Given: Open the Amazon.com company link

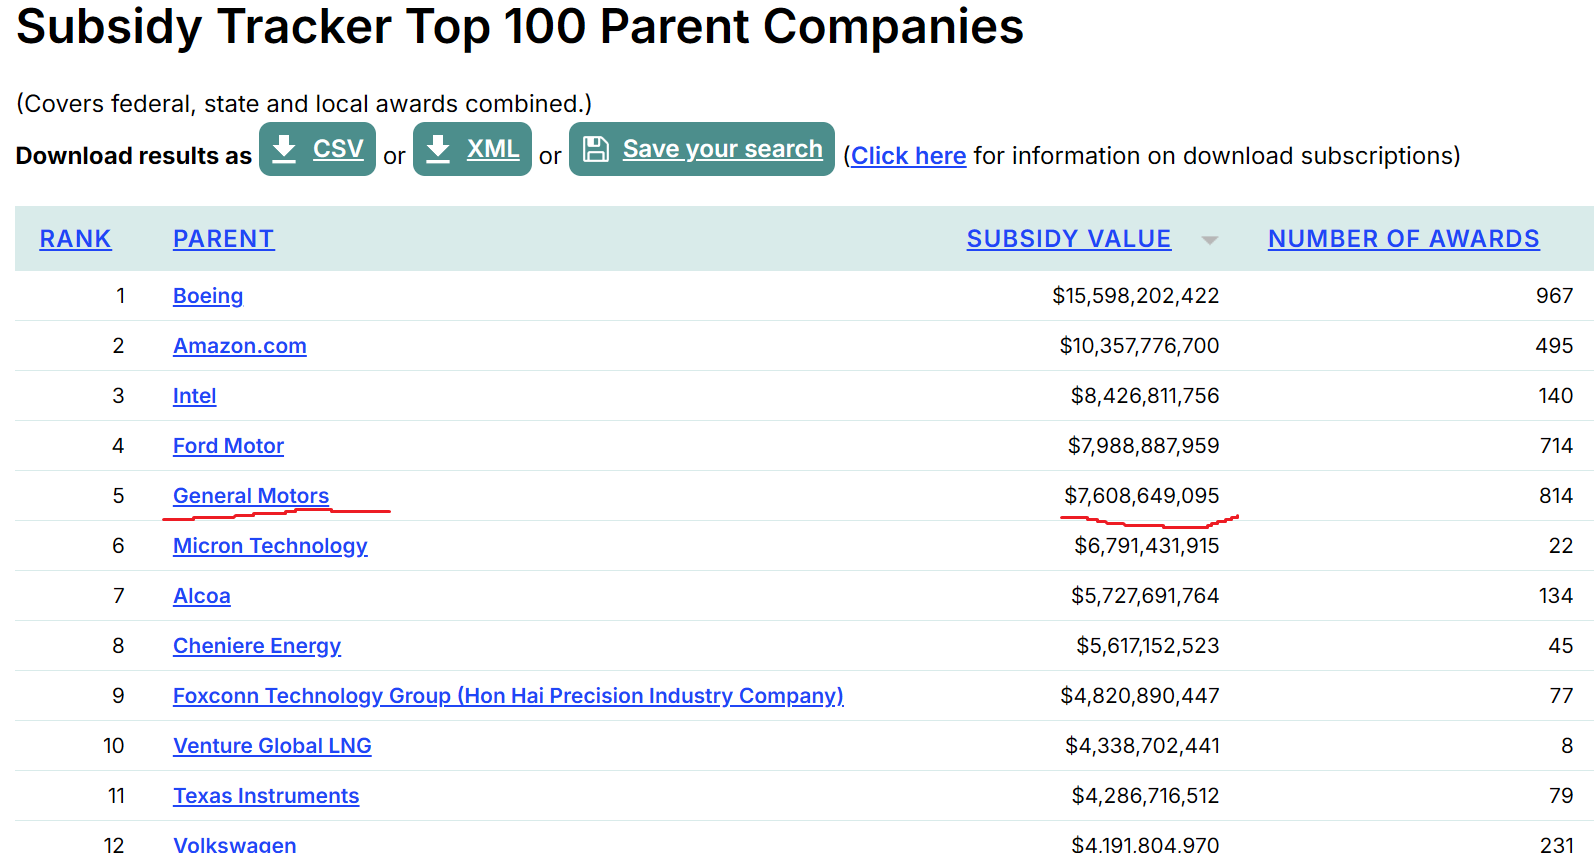Looking at the screenshot, I should pyautogui.click(x=240, y=346).
